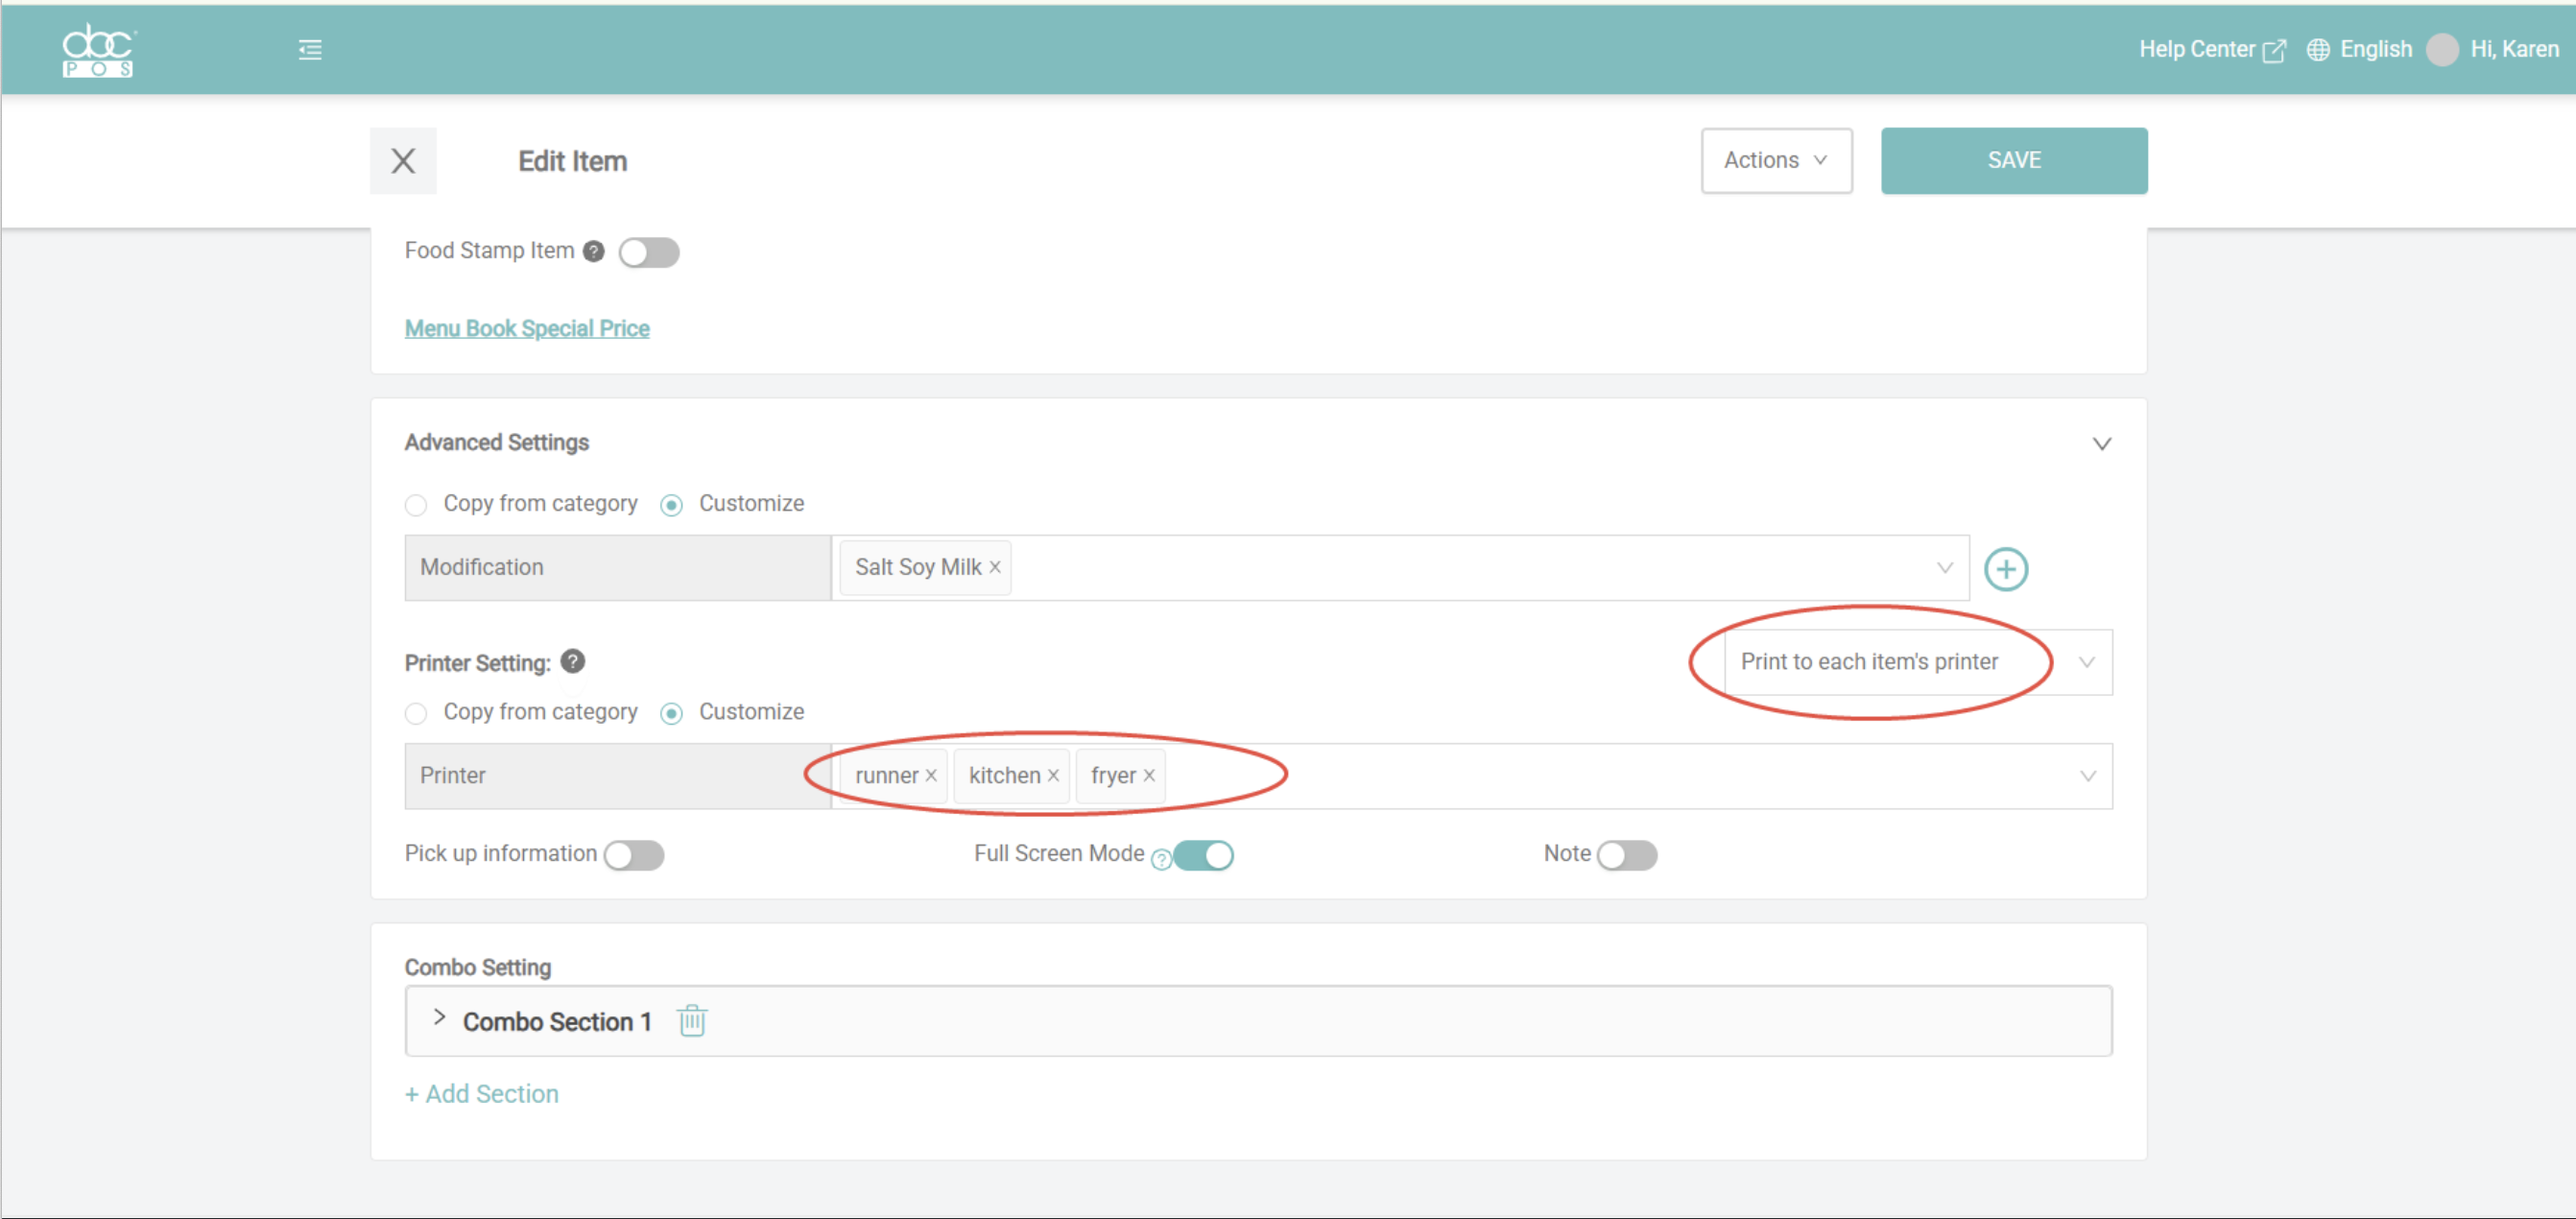
Task: Show Printer Setting help tooltip
Action: point(573,661)
